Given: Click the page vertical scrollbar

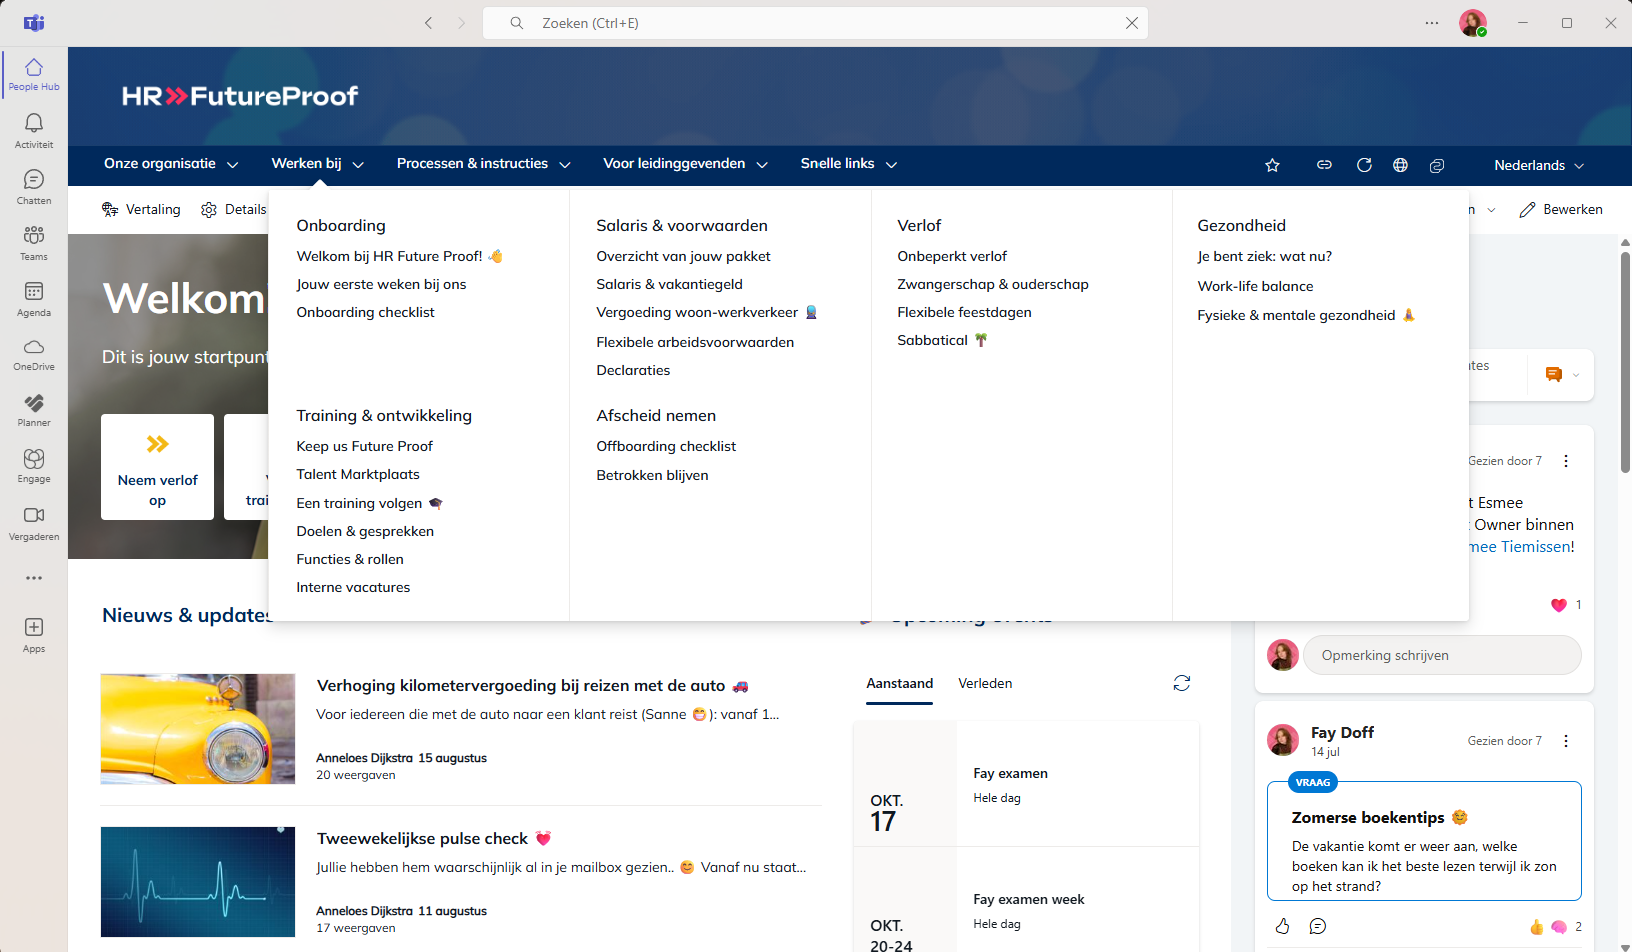Looking at the screenshot, I should click(x=1625, y=360).
